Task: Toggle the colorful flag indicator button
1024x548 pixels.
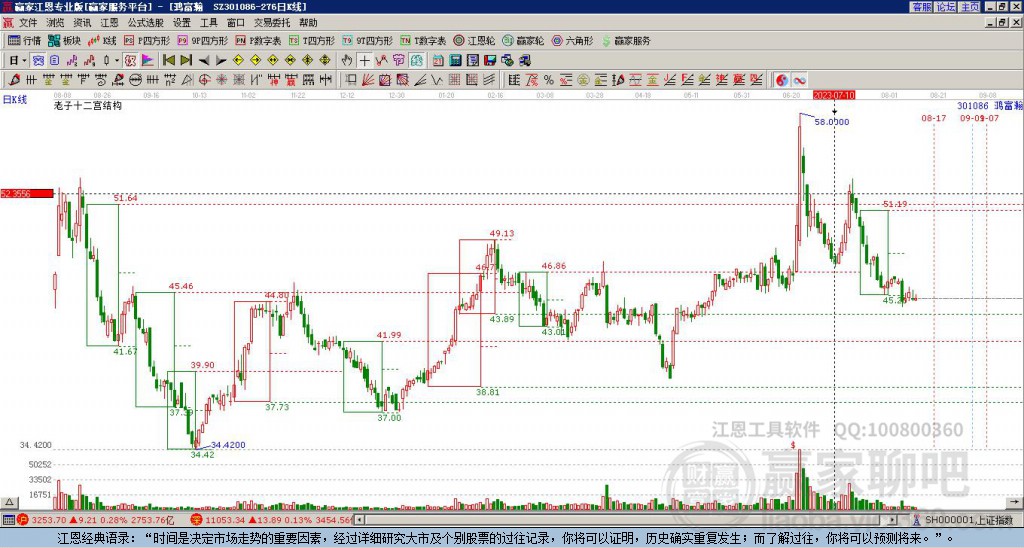Action: click(x=148, y=61)
